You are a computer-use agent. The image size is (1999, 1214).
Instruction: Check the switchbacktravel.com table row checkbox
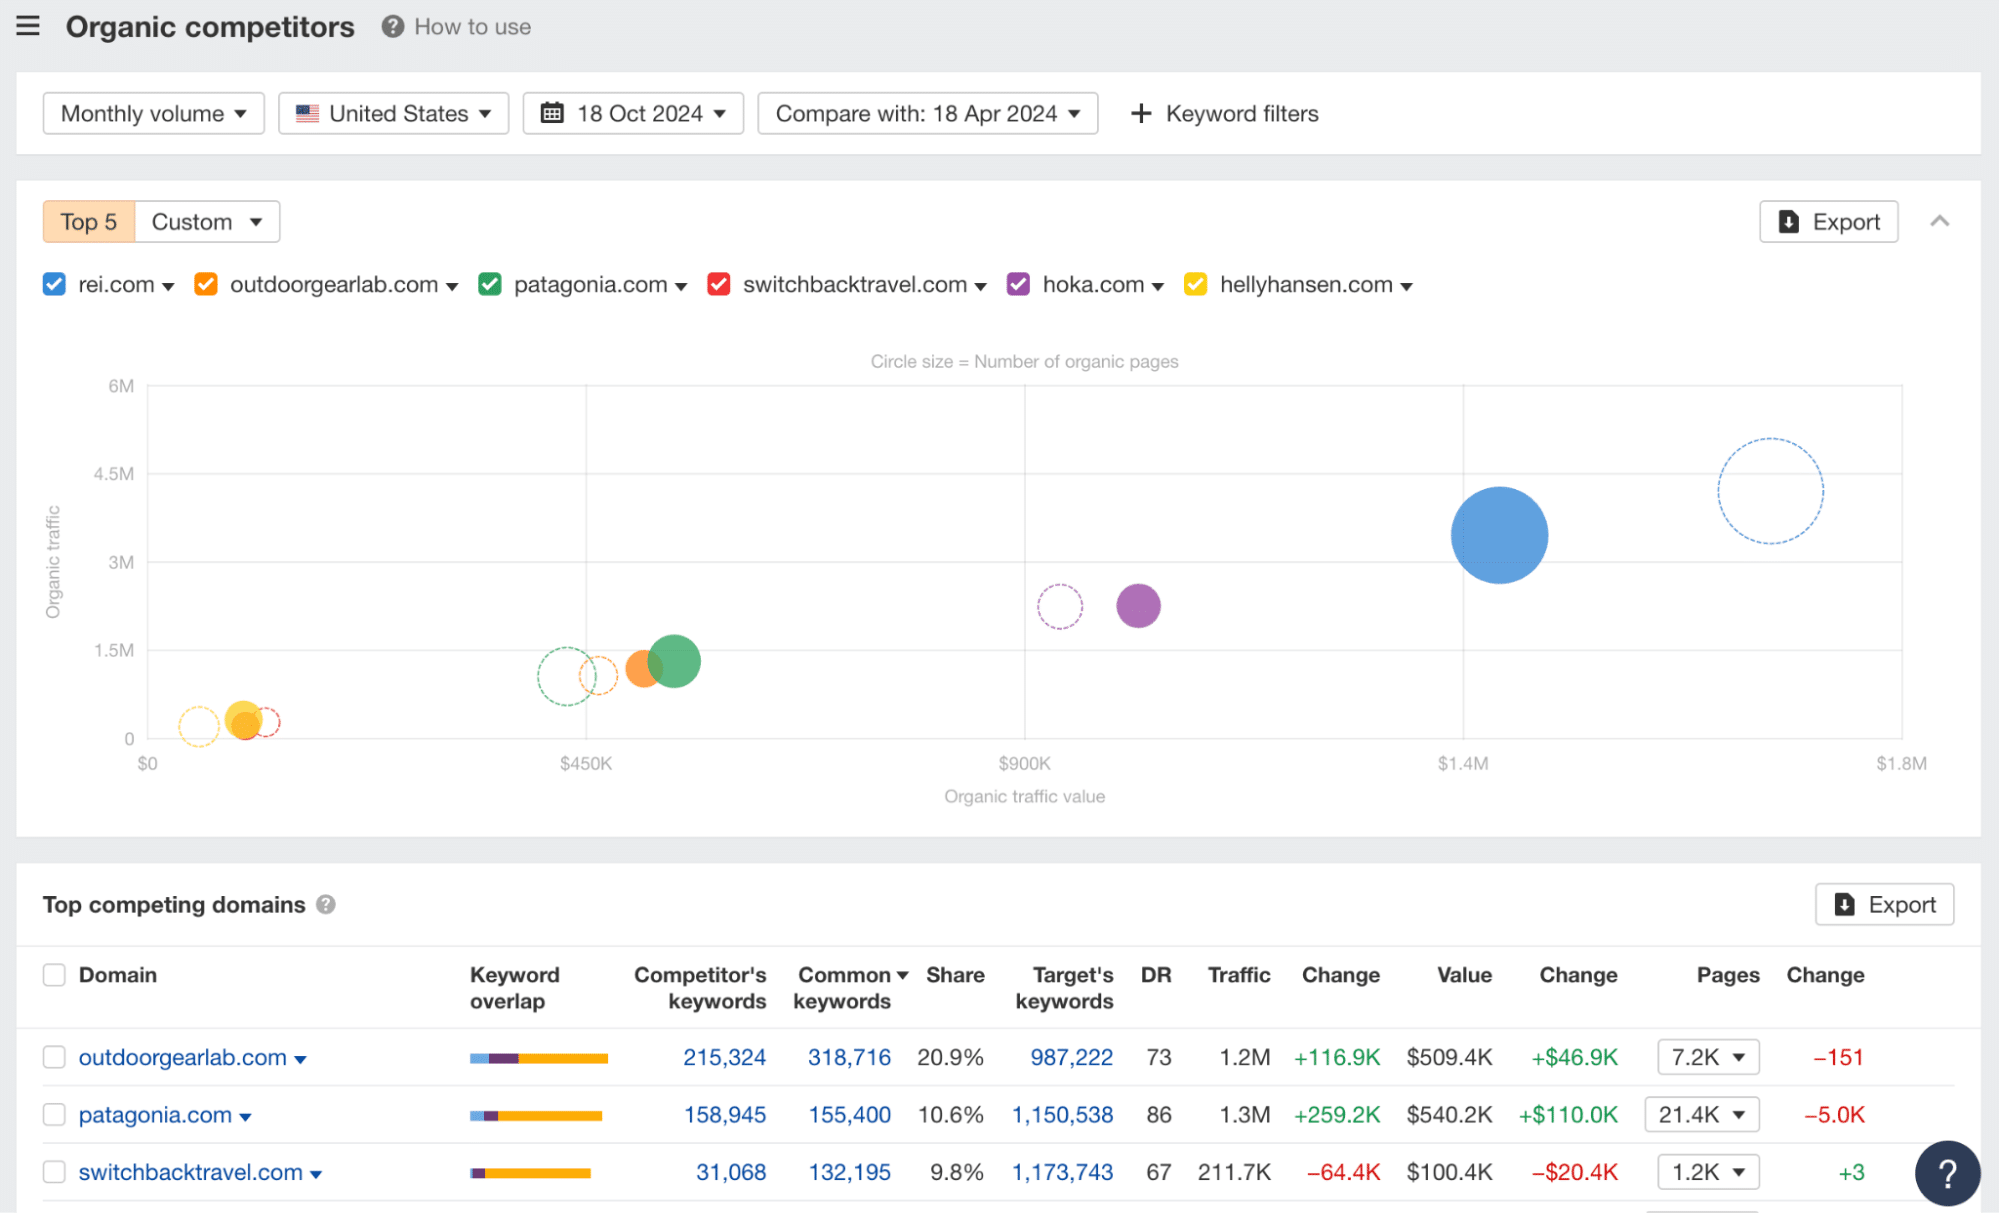pyautogui.click(x=54, y=1172)
